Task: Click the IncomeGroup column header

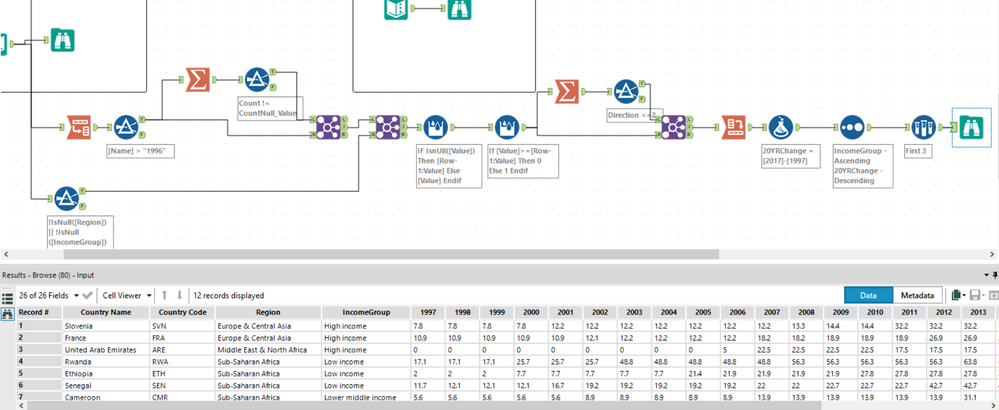Action: [x=366, y=313]
